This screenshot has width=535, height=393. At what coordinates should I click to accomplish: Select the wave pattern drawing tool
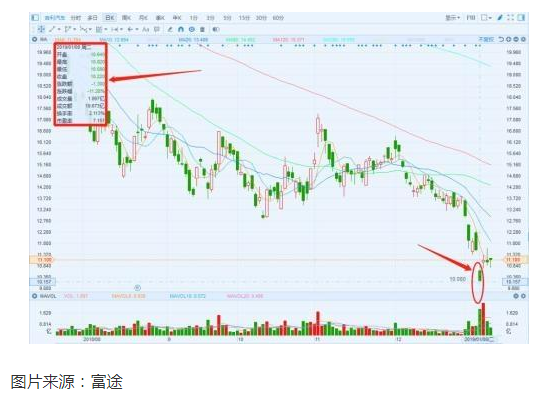(x=83, y=29)
